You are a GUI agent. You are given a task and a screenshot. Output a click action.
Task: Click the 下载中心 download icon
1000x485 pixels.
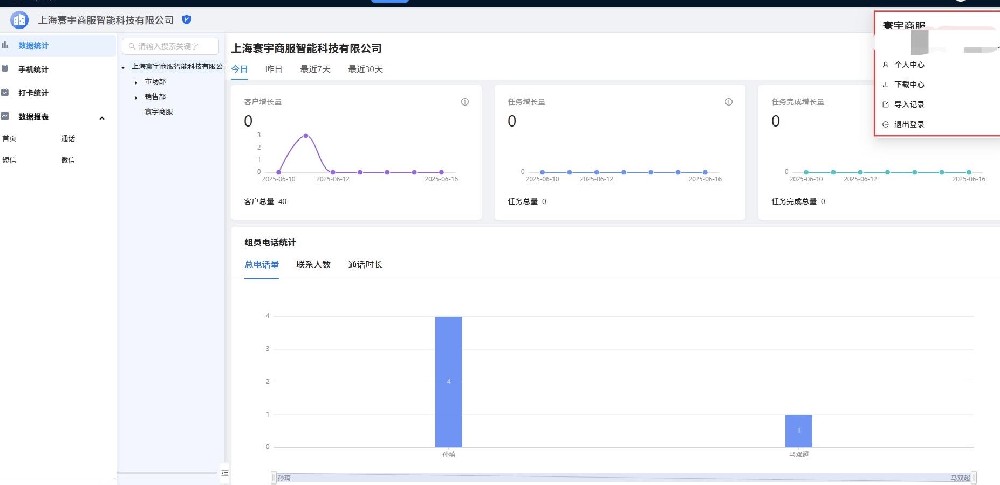[x=885, y=84]
